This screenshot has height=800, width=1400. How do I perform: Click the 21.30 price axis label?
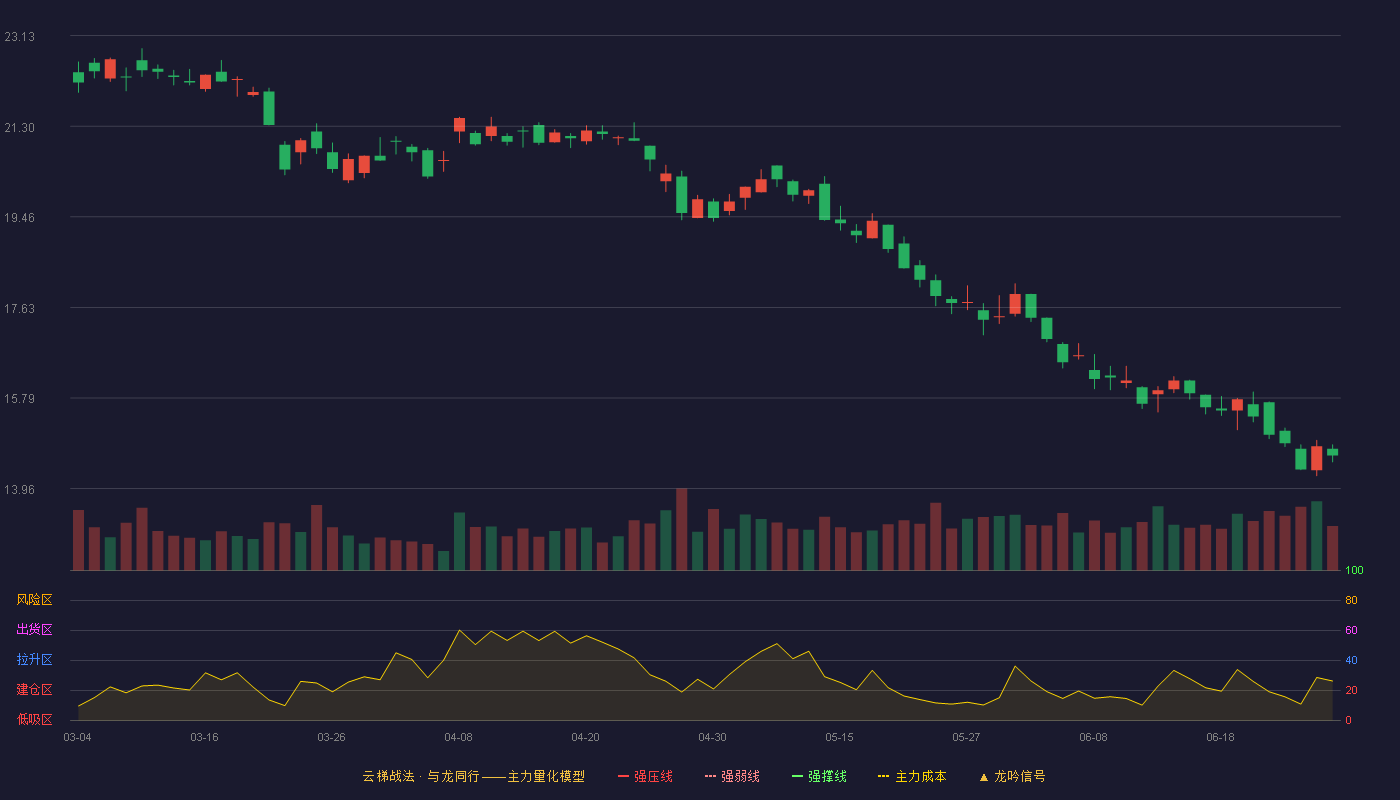(19, 128)
